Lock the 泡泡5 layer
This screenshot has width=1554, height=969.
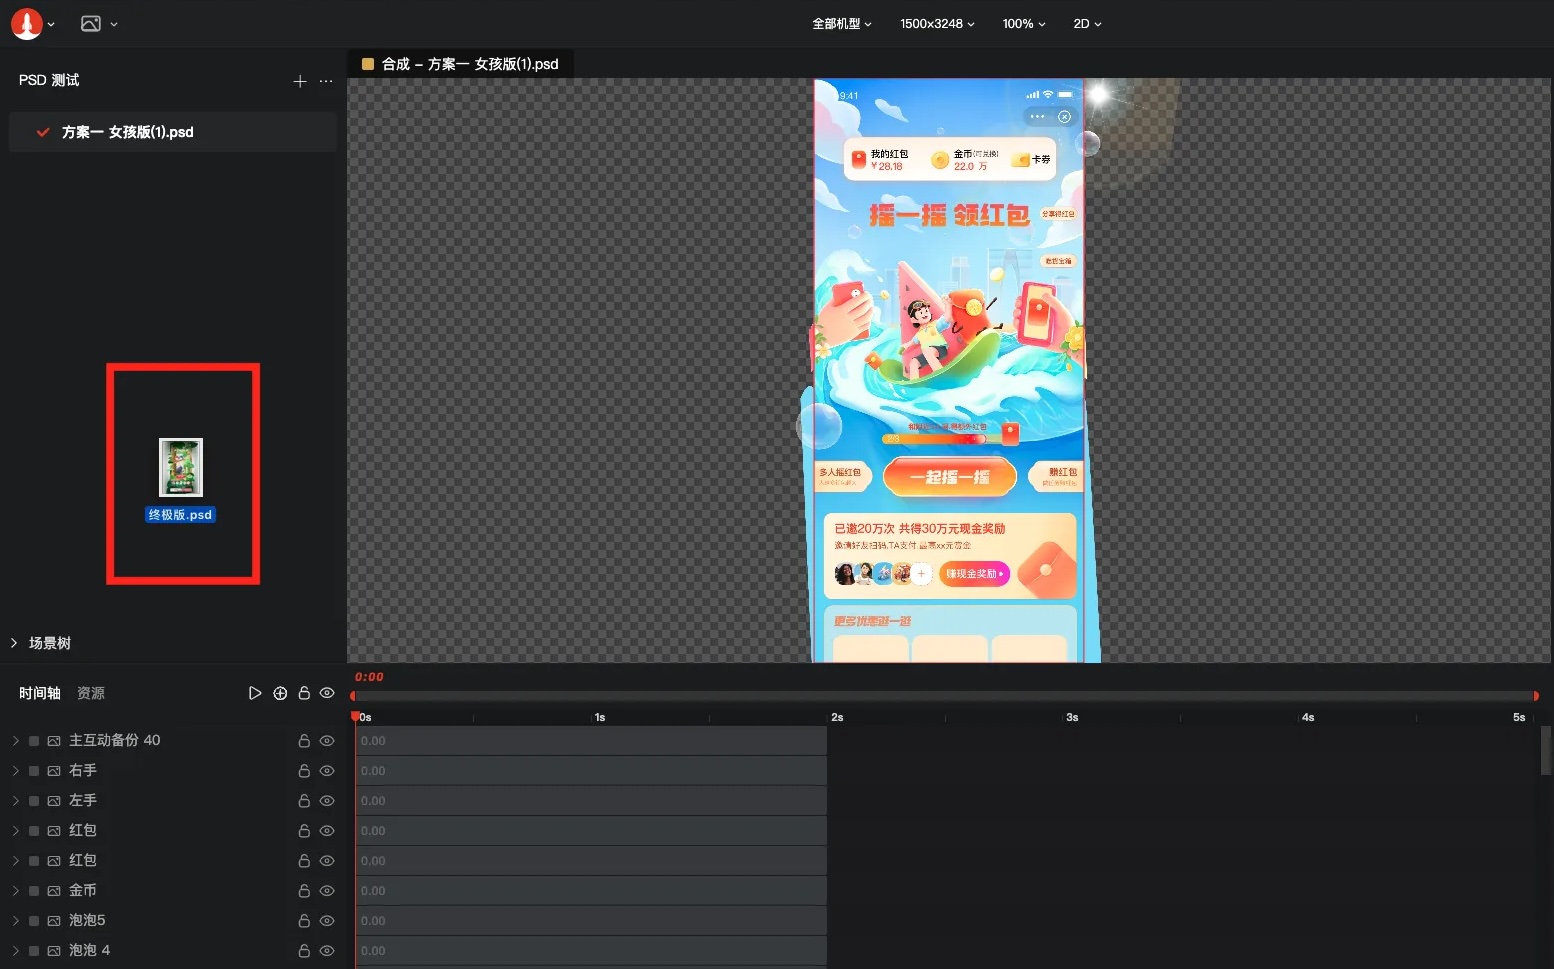click(x=304, y=921)
